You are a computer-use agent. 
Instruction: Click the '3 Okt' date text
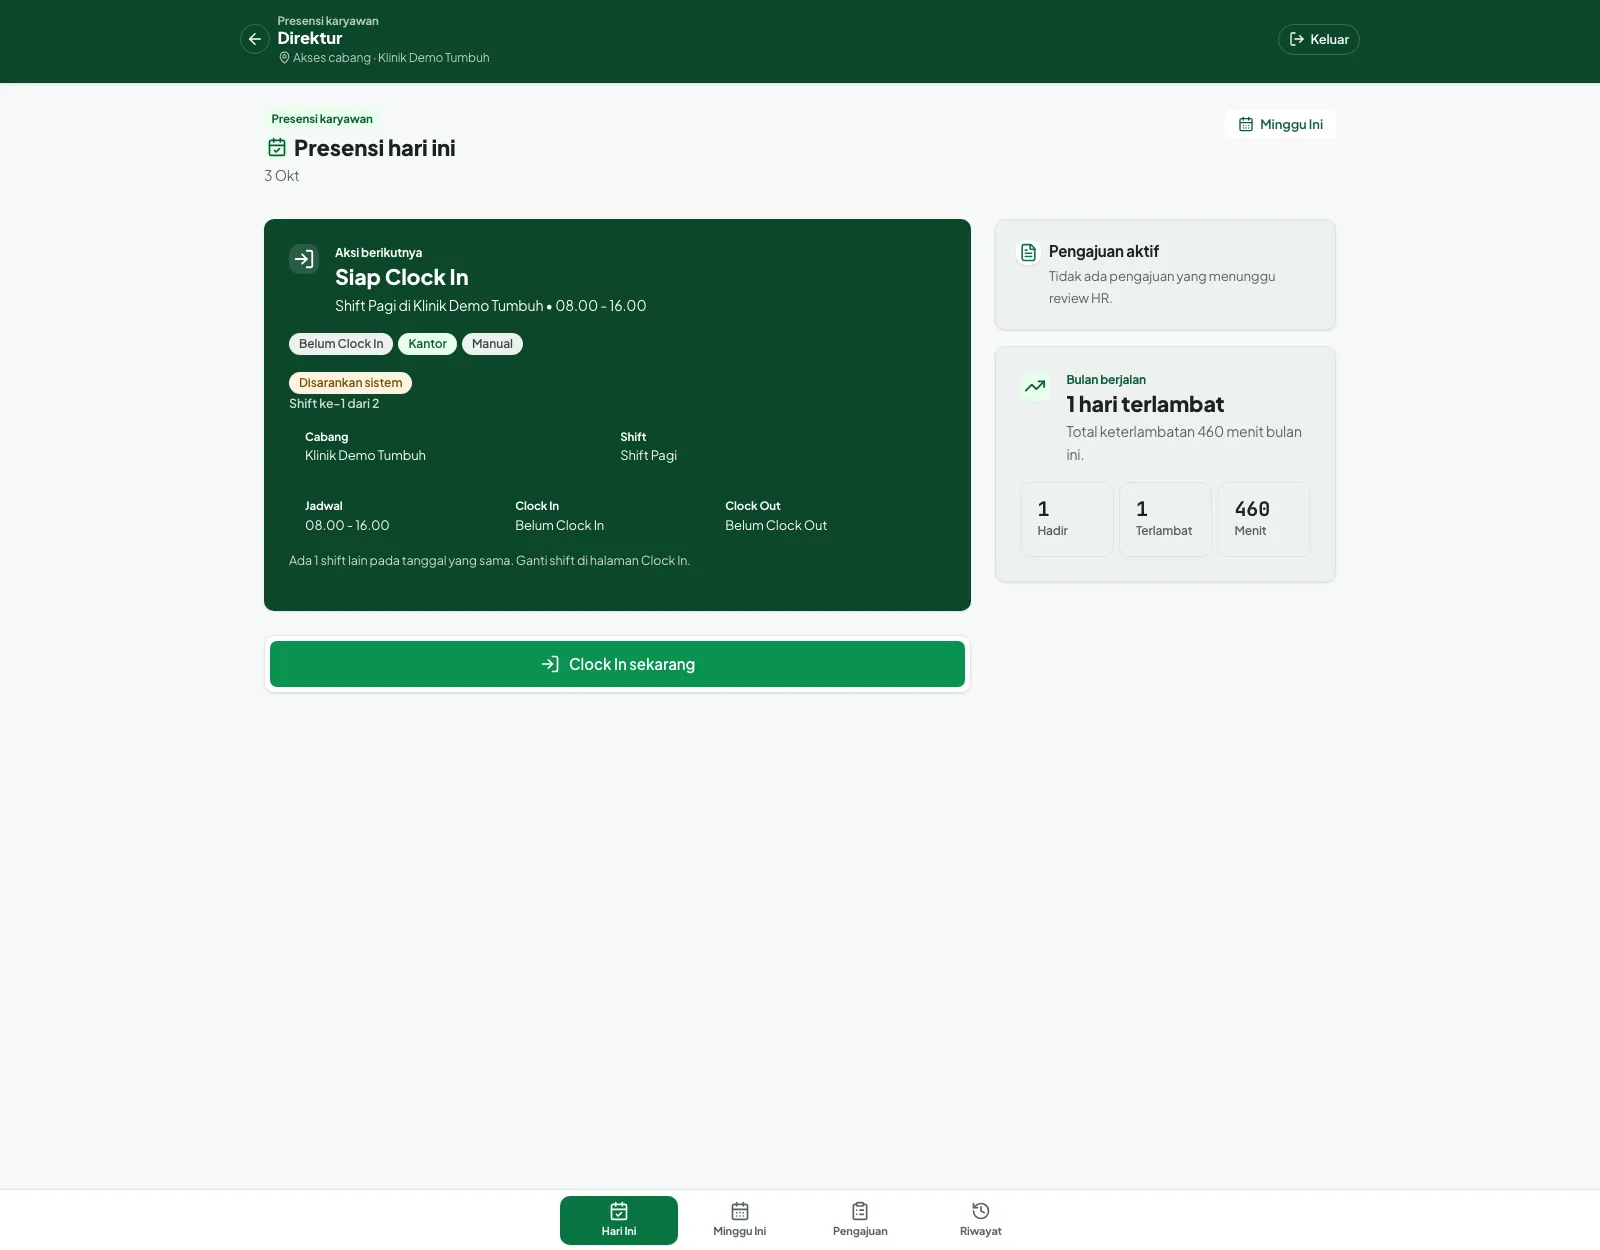click(282, 176)
